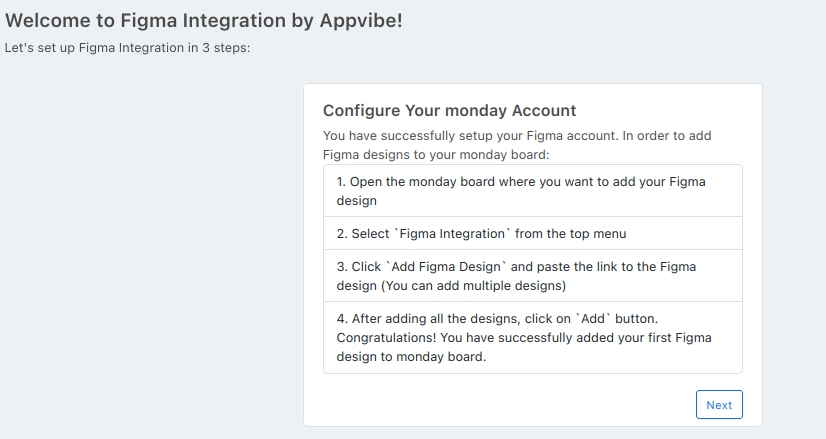
Task: Click Figma account text in the description
Action: (572, 136)
